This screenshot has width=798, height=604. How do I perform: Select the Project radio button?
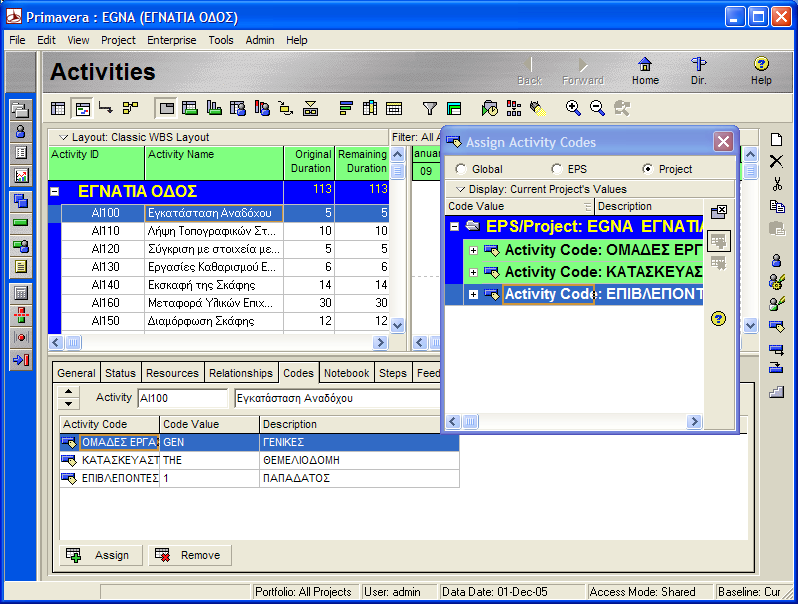pyautogui.click(x=647, y=169)
